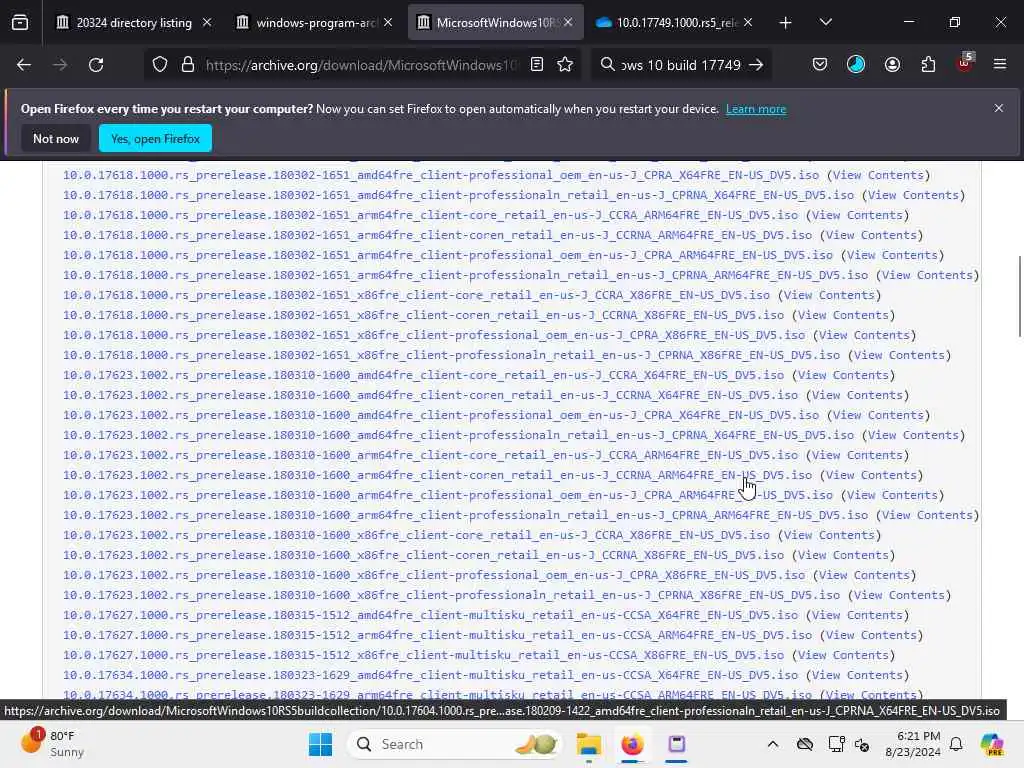Open 17623 arm64fre client-professionaln retail iso link
1024x768 pixels.
(466, 515)
